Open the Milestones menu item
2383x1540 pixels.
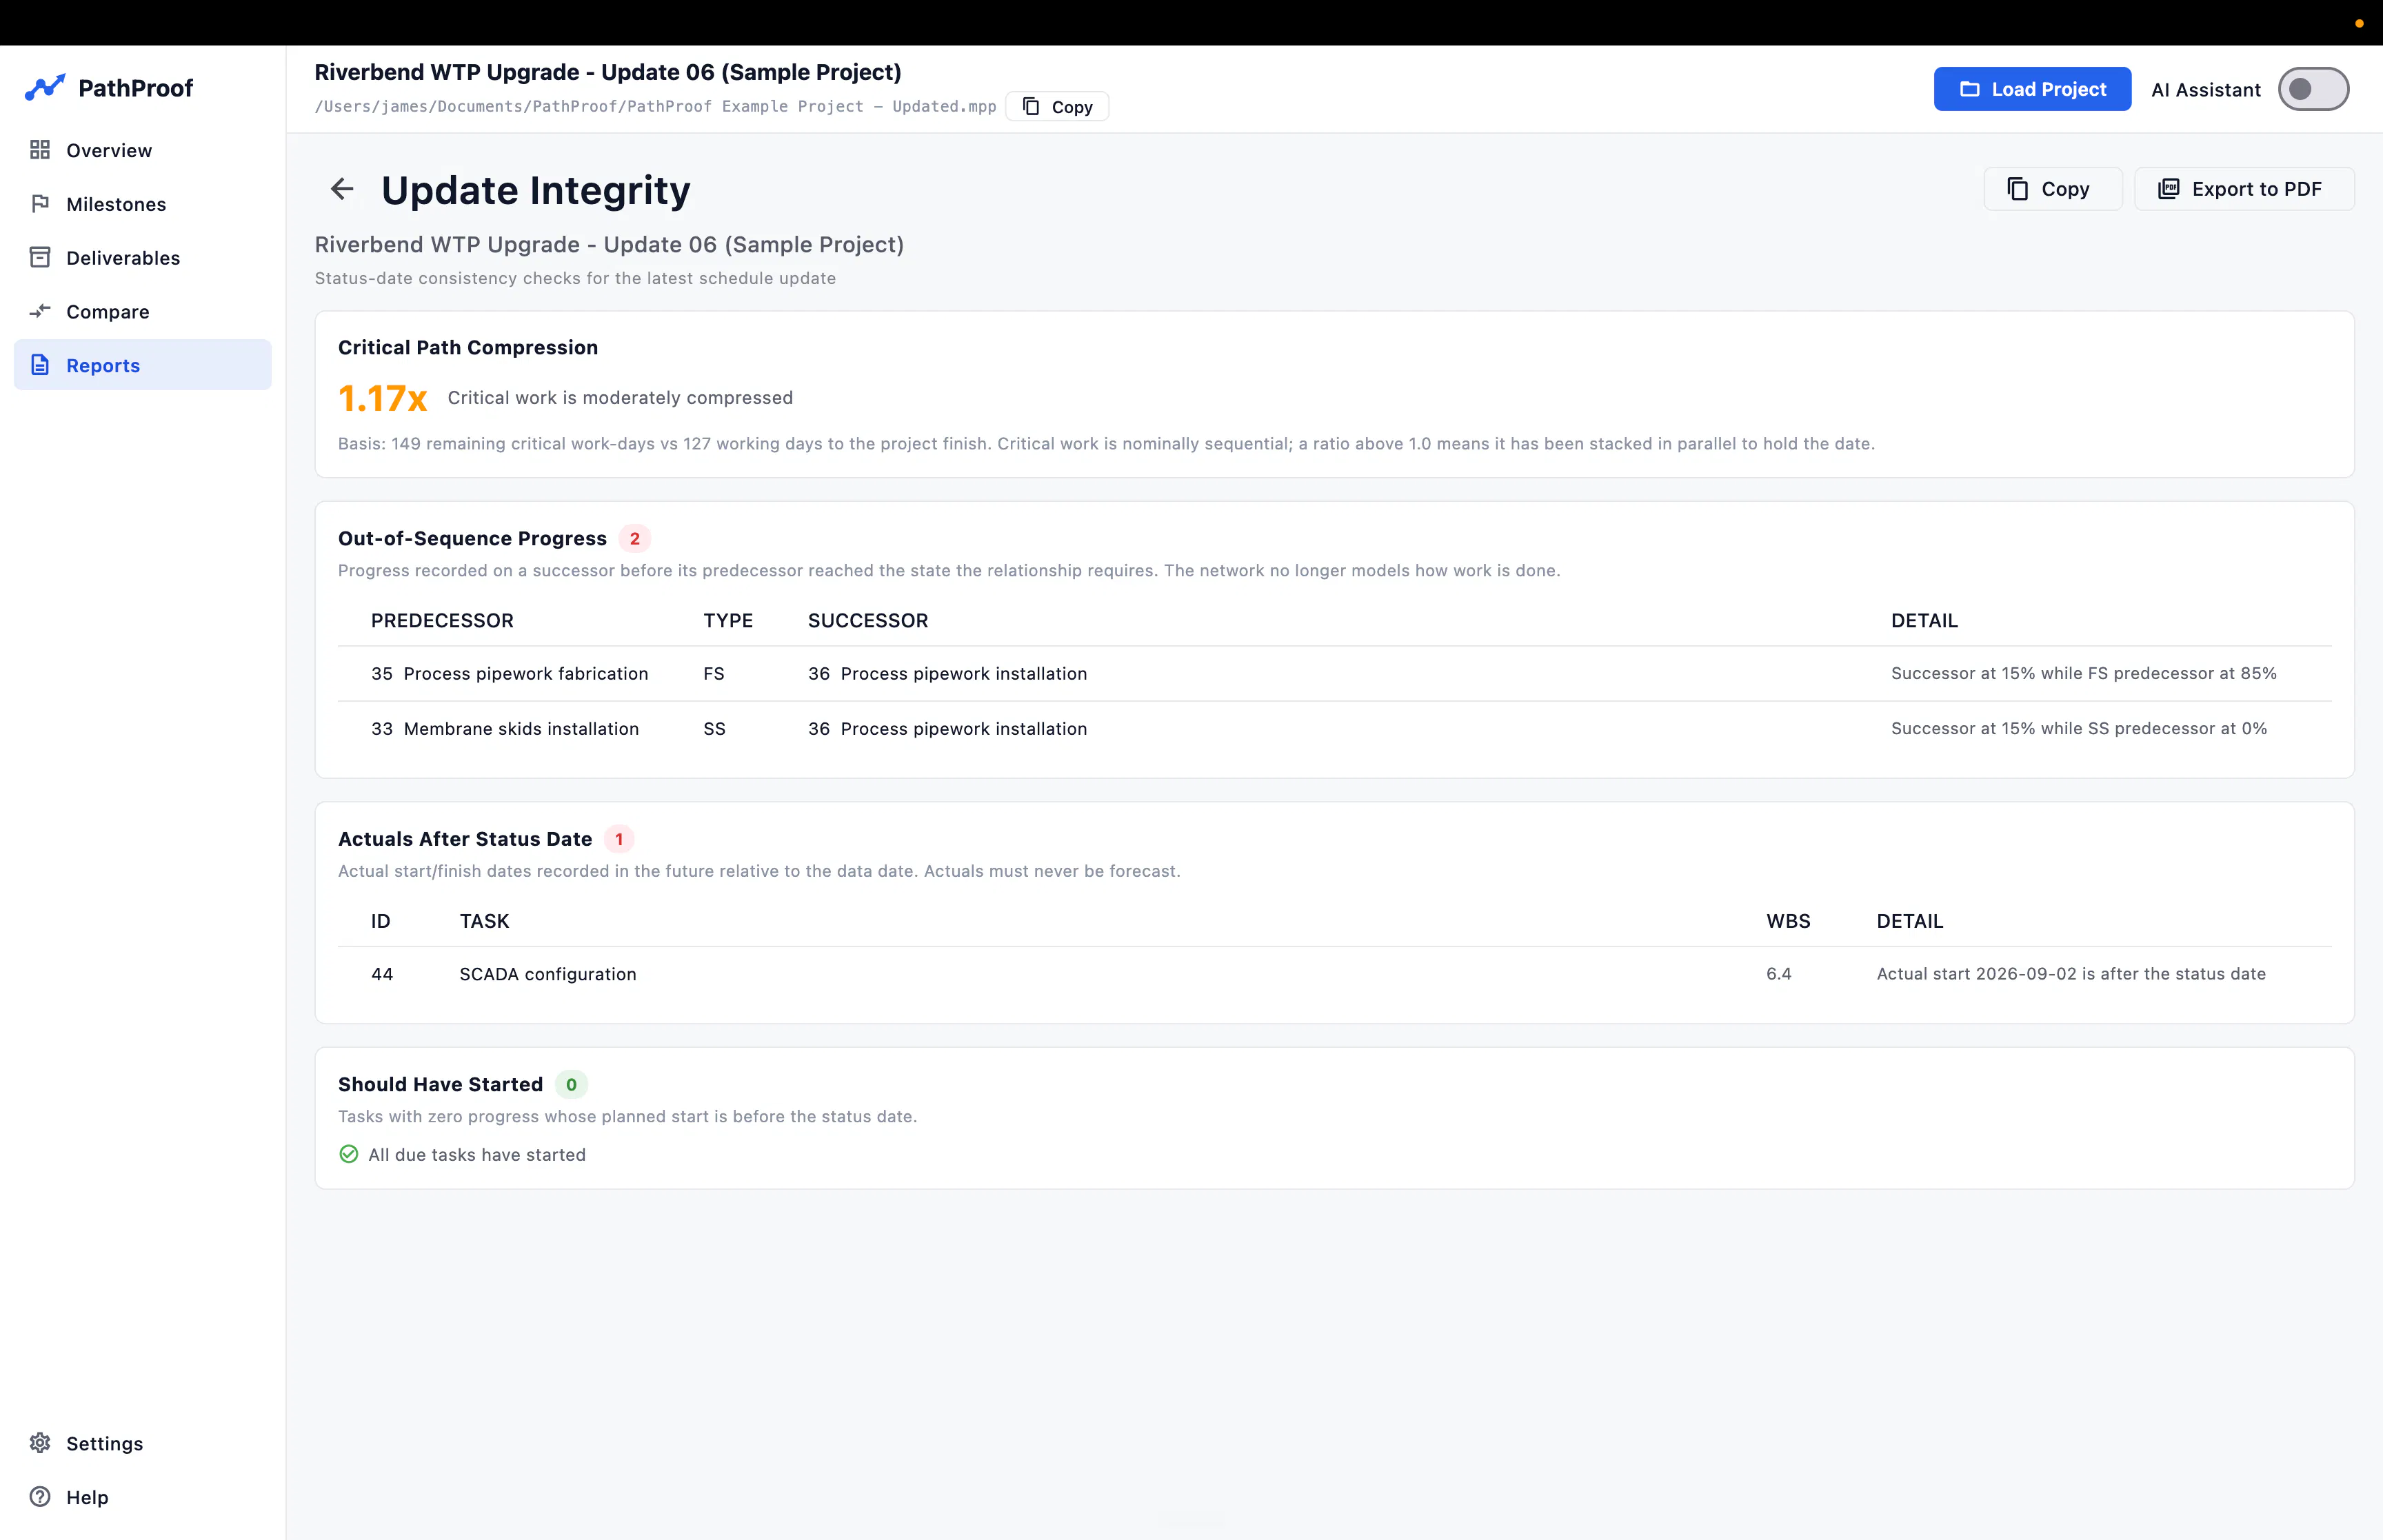[x=142, y=204]
